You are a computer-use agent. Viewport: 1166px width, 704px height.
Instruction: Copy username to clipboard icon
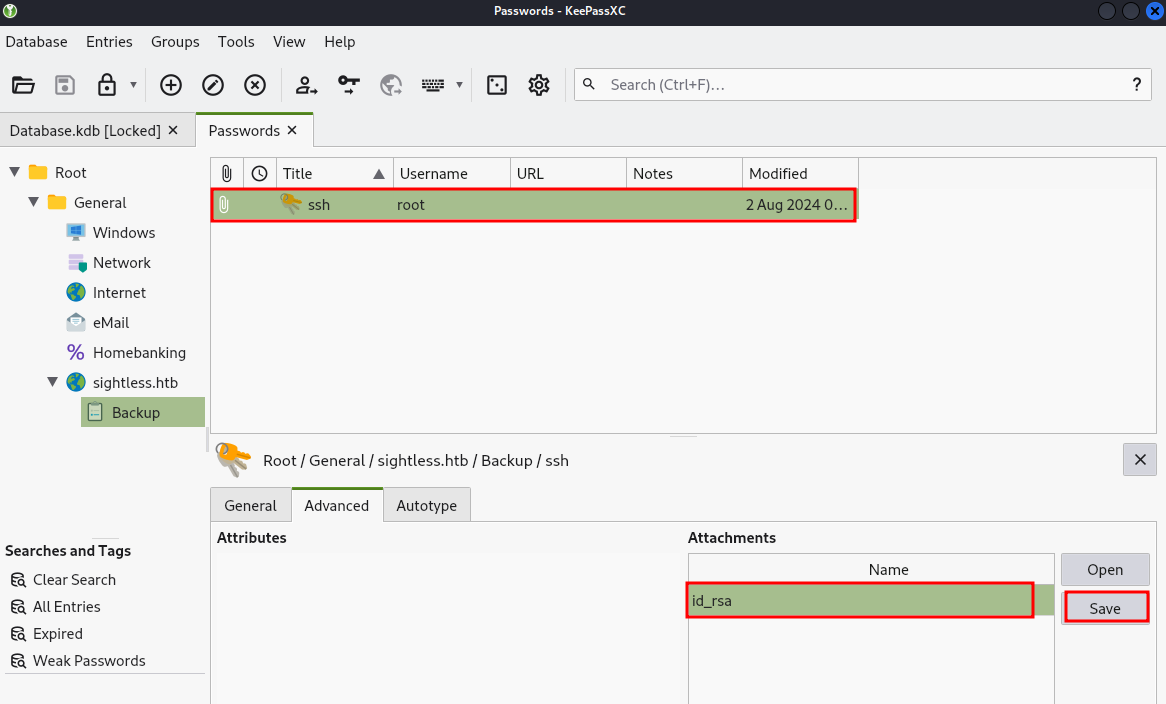tap(306, 85)
